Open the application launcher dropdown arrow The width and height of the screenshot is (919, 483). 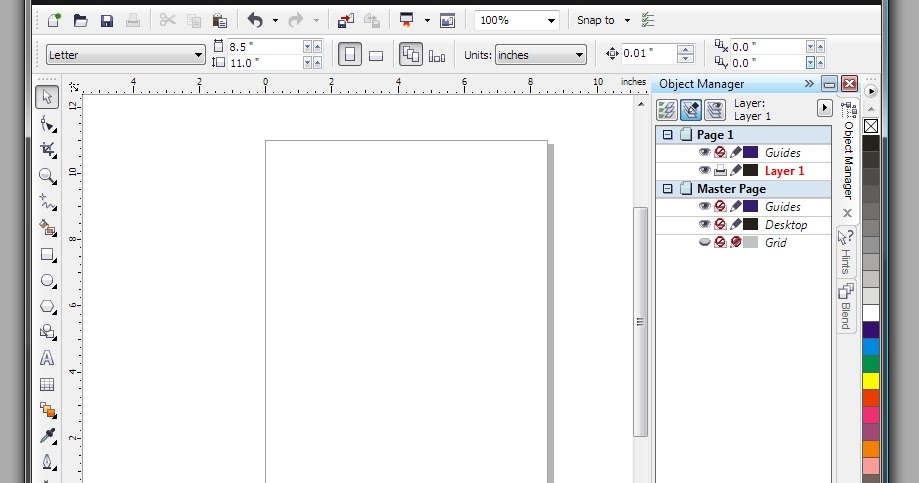point(427,21)
